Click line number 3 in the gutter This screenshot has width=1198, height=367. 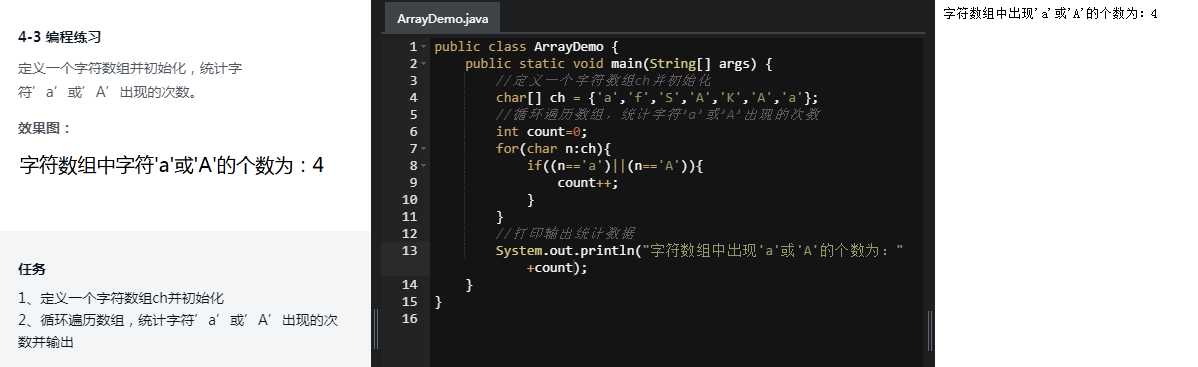tap(413, 80)
